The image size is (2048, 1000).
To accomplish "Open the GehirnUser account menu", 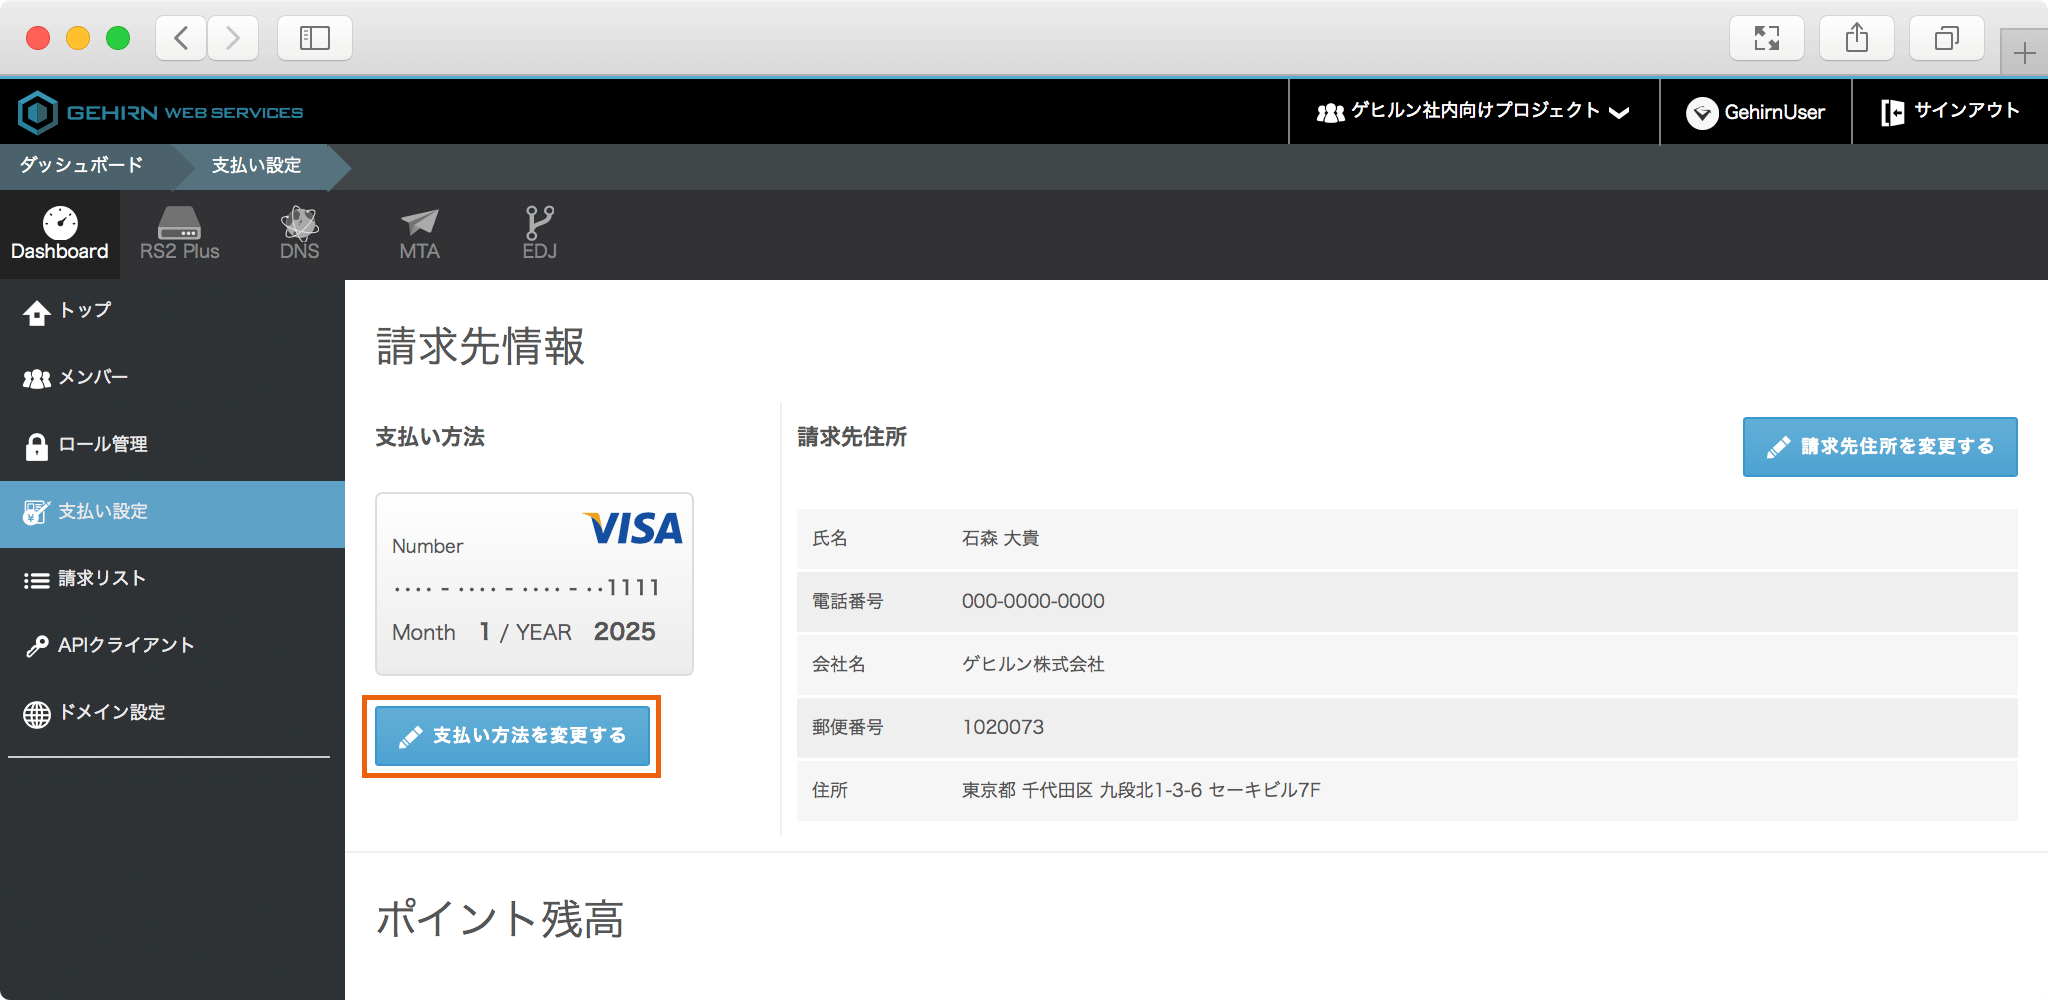I will (1755, 112).
